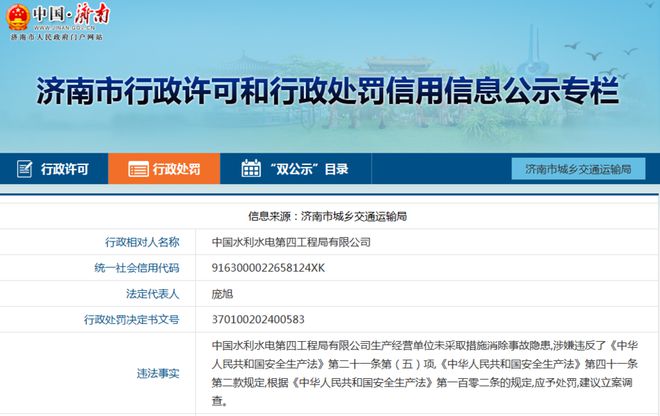Screen dimensions: 660x416
Task: Click 济南市人民政府门户网站 subtitle text
Action: (57, 37)
